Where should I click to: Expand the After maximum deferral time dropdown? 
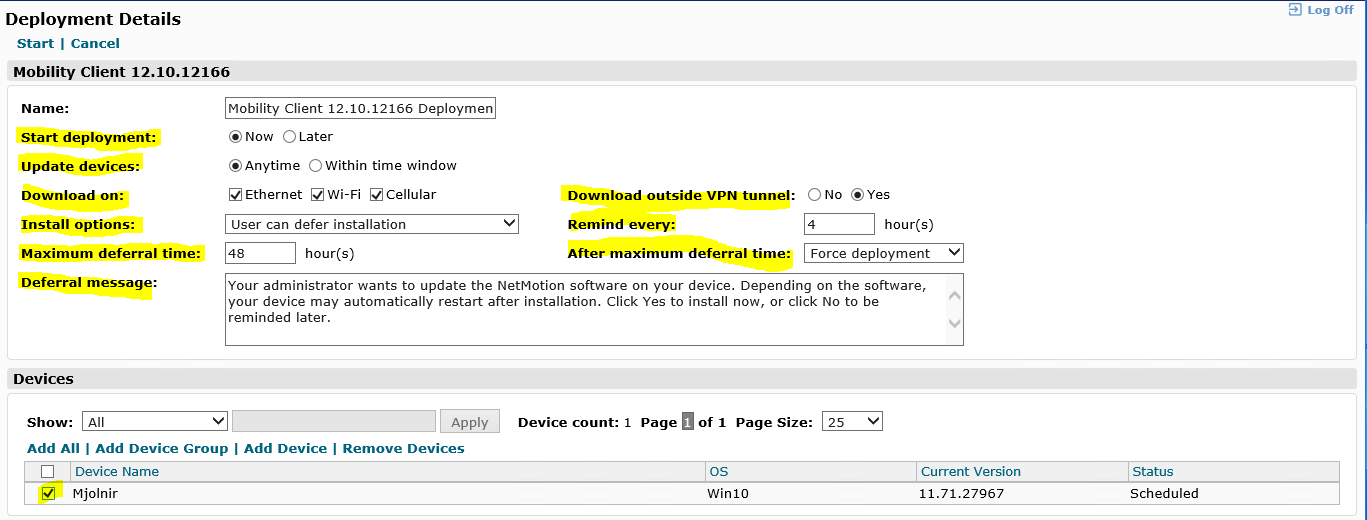coord(883,253)
